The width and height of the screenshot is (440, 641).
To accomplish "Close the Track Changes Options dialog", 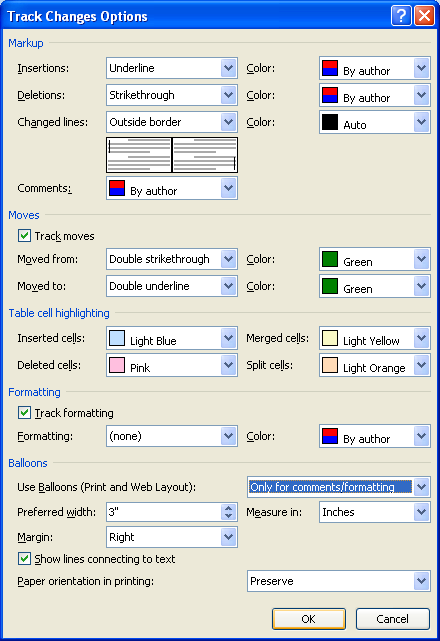I will tap(424, 16).
